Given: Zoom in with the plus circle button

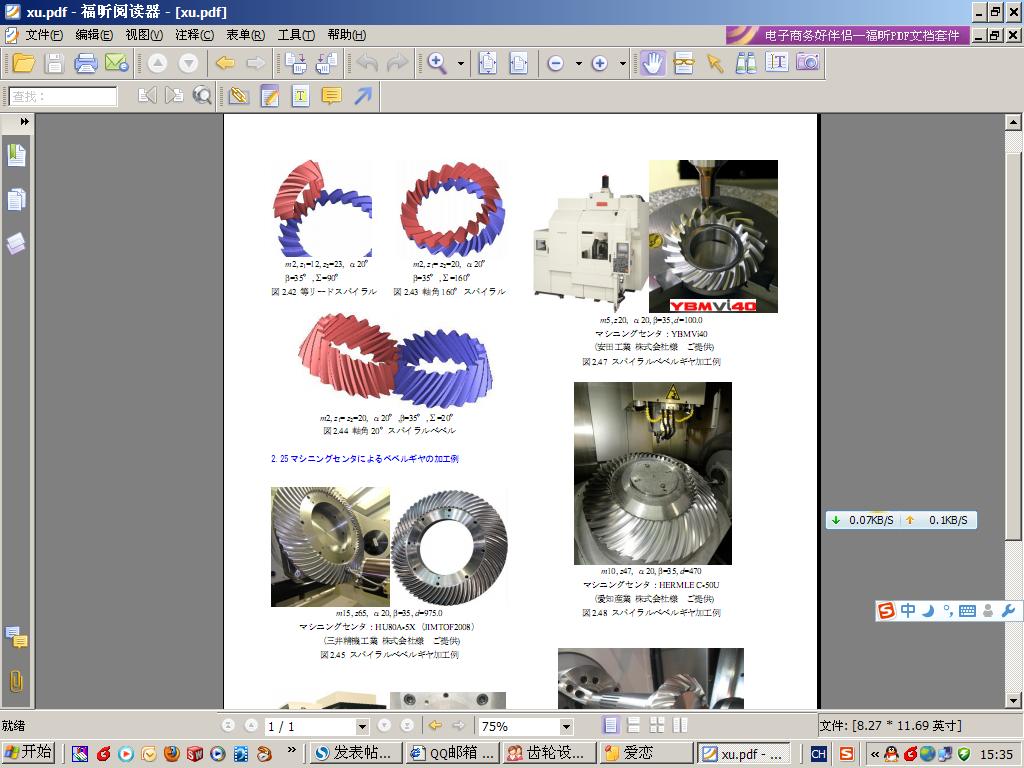Looking at the screenshot, I should [600, 63].
